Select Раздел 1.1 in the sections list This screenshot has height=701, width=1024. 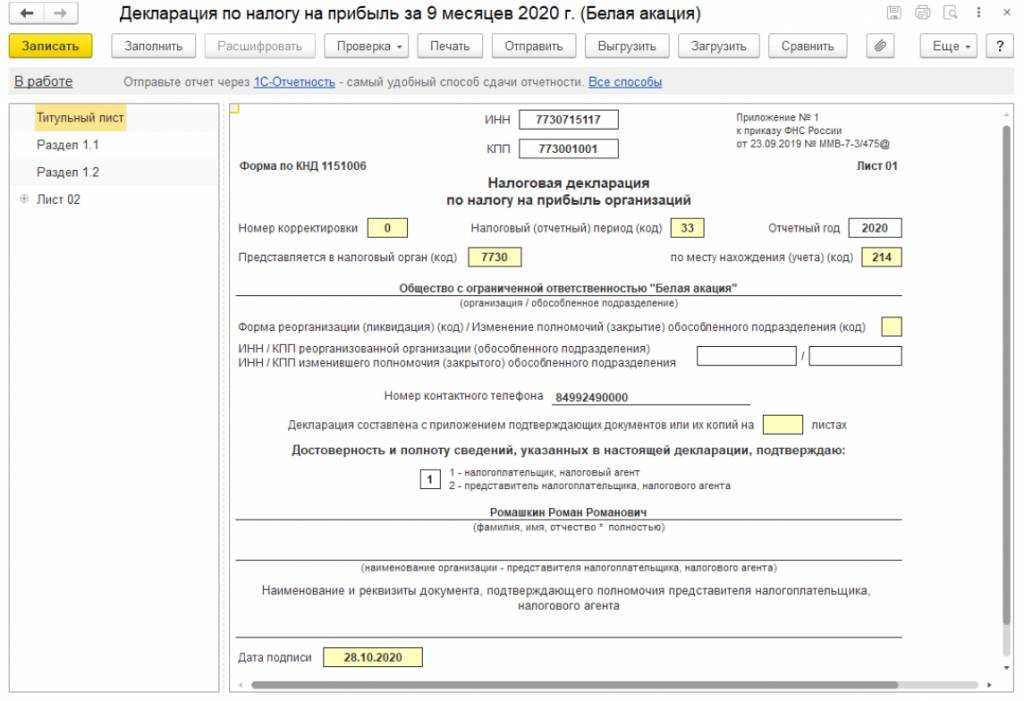pos(68,145)
